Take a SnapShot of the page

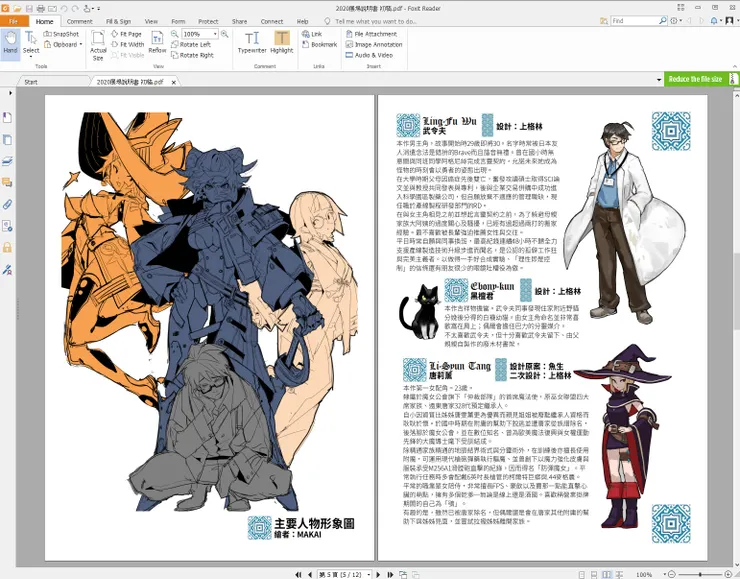61,34
